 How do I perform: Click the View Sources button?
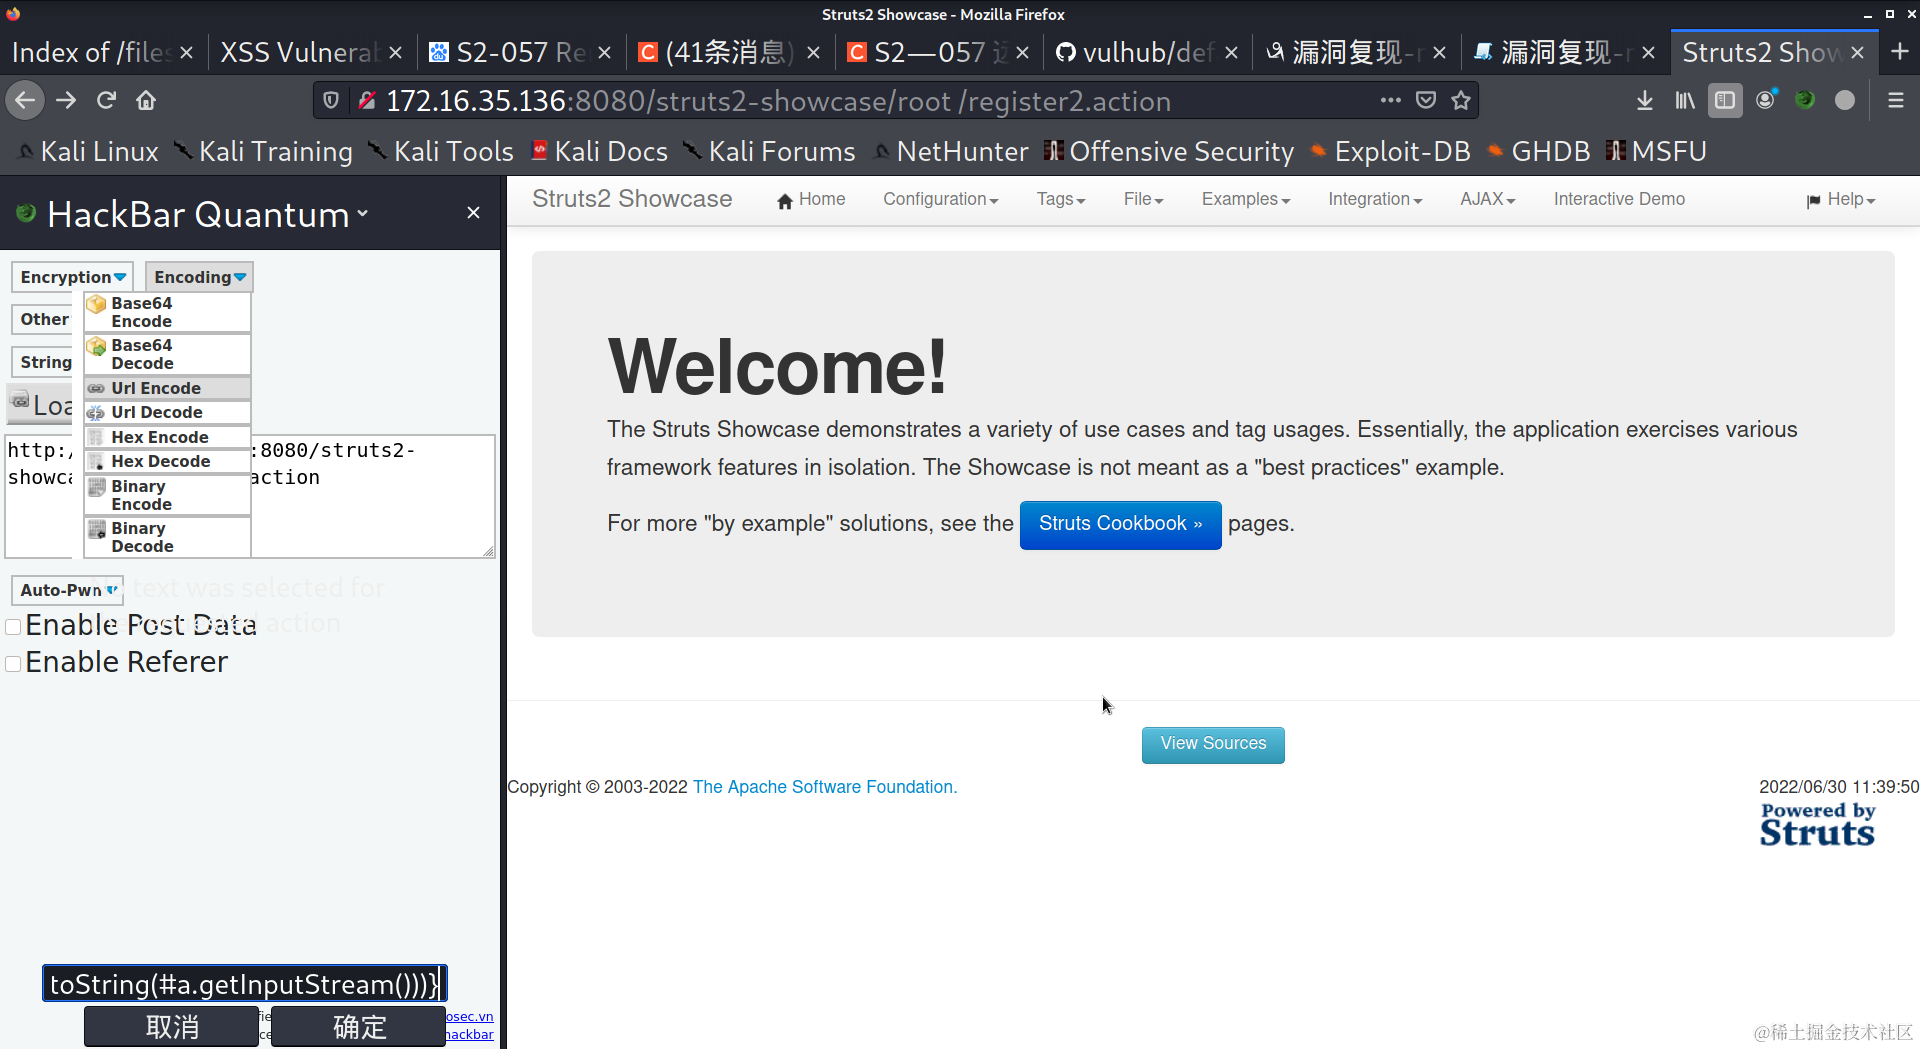(x=1213, y=744)
